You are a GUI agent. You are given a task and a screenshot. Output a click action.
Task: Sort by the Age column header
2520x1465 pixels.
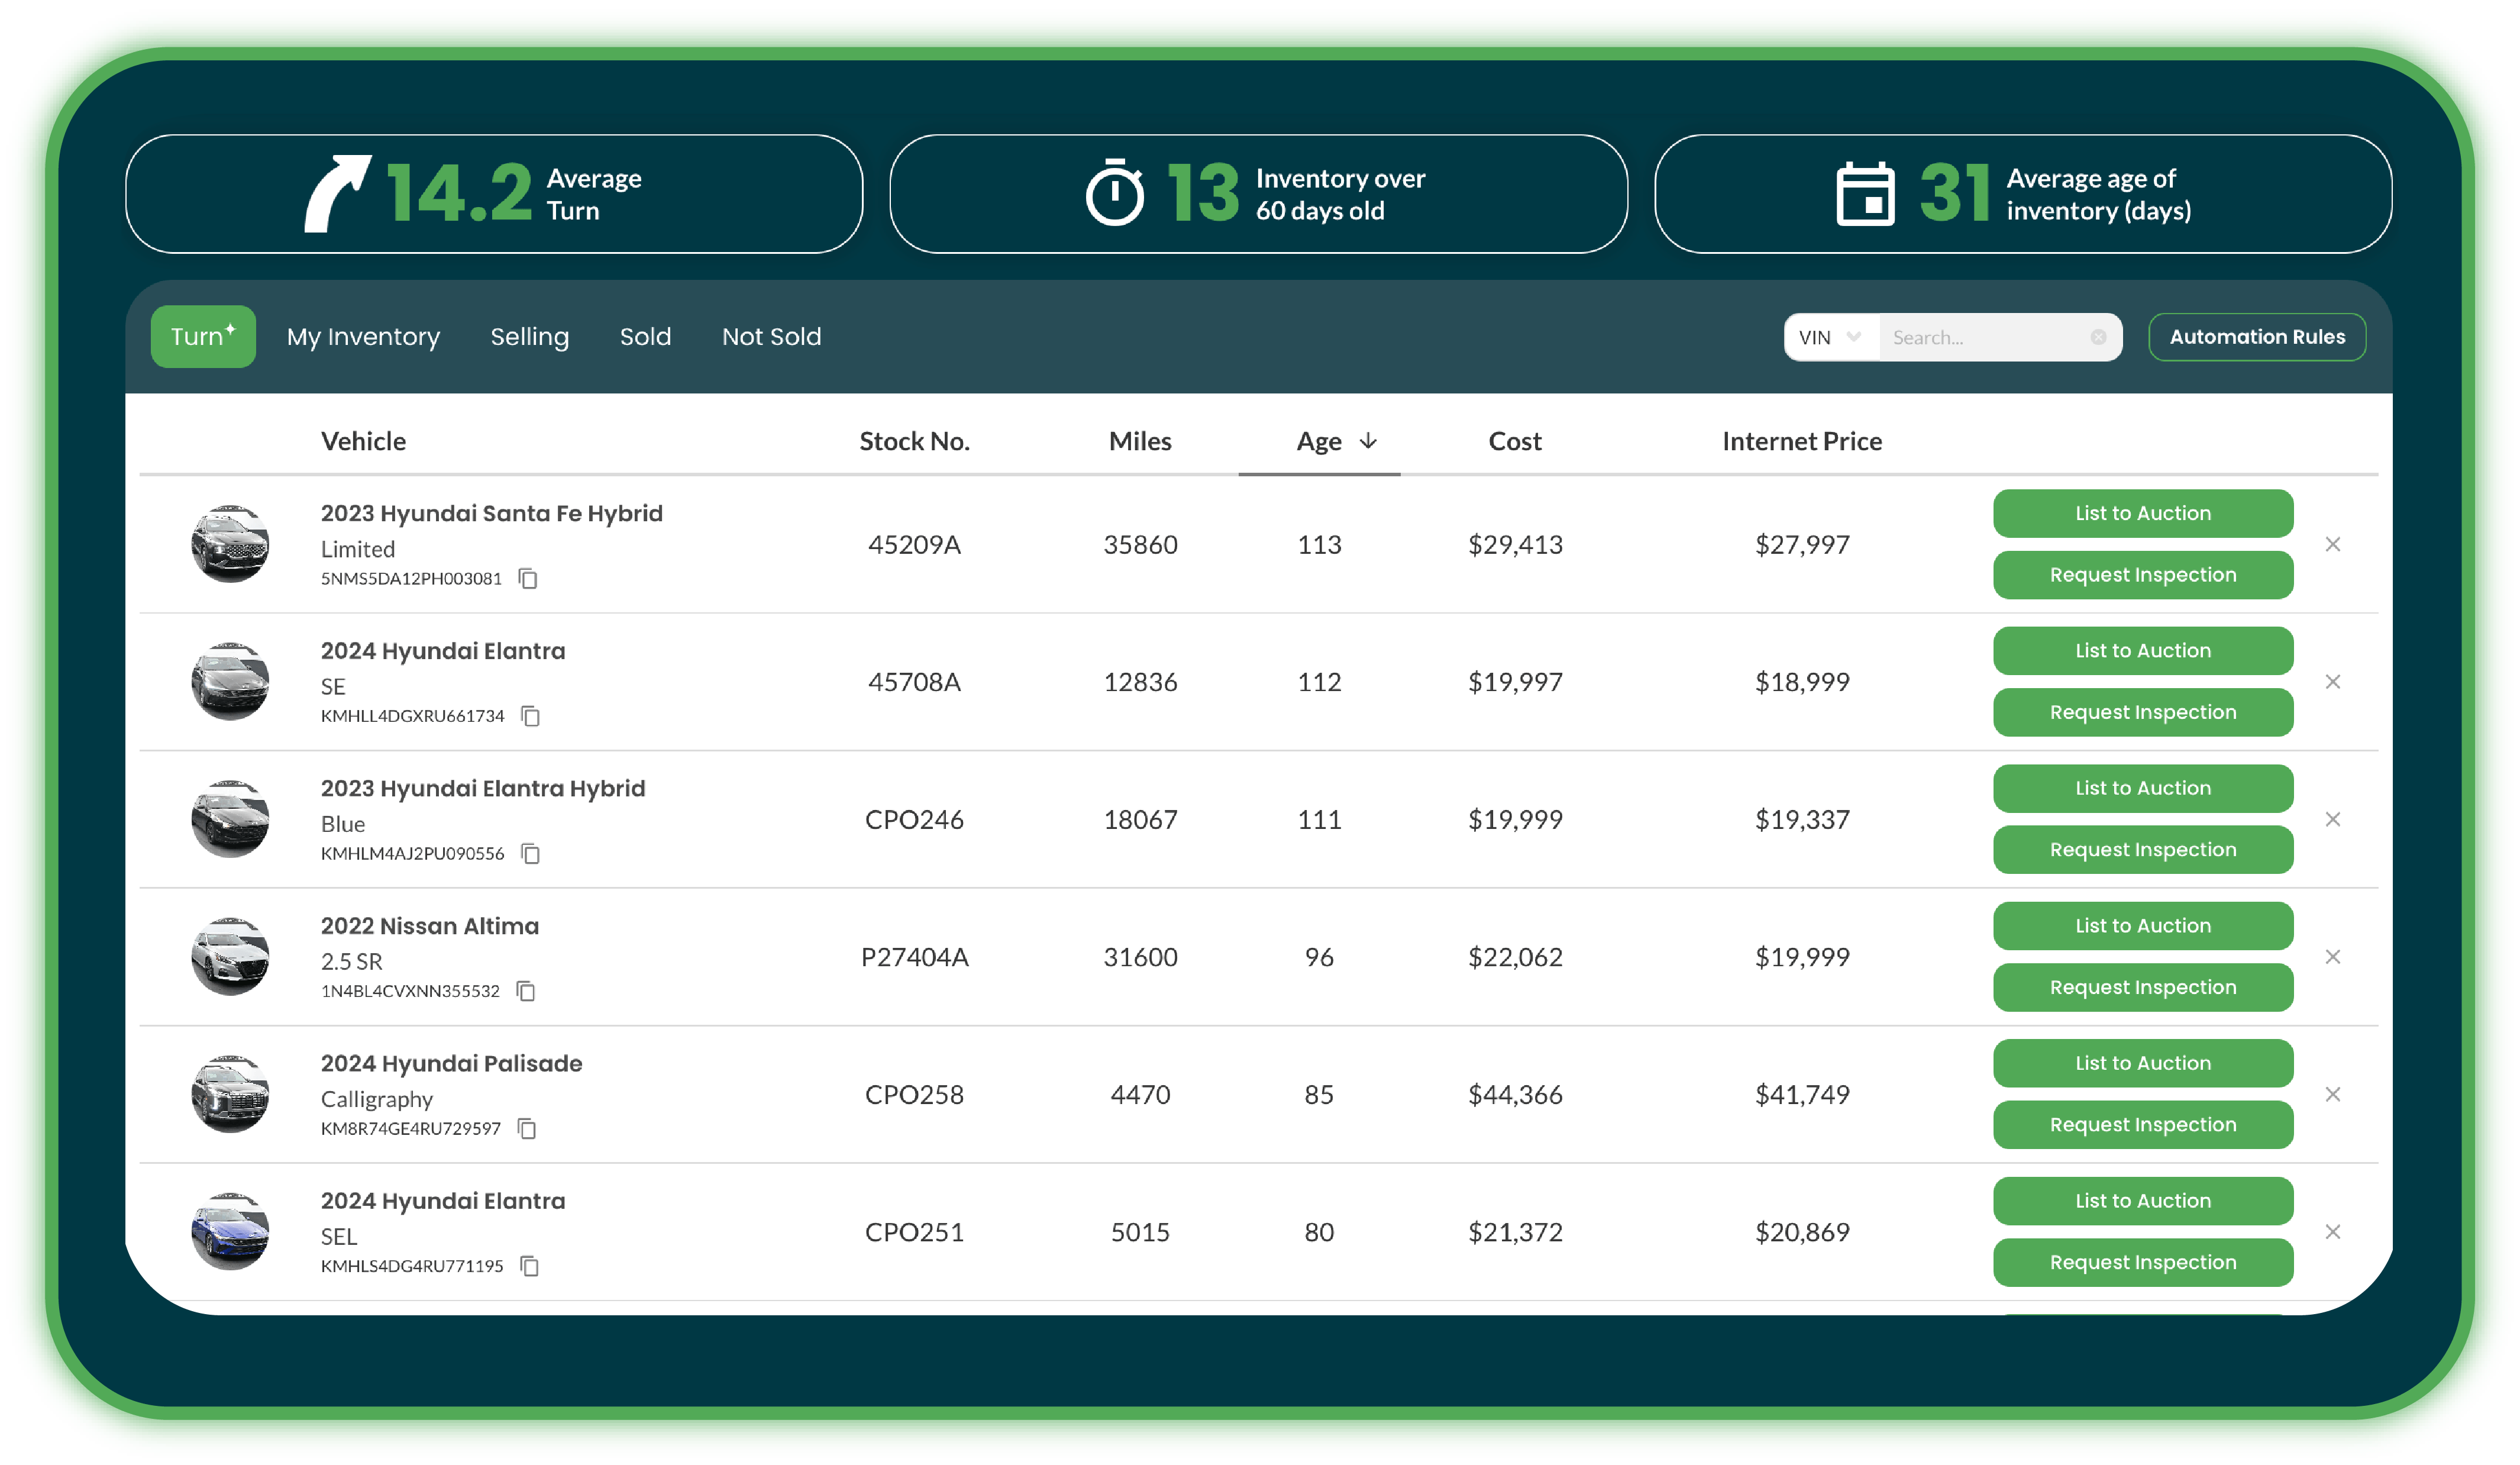click(1318, 442)
